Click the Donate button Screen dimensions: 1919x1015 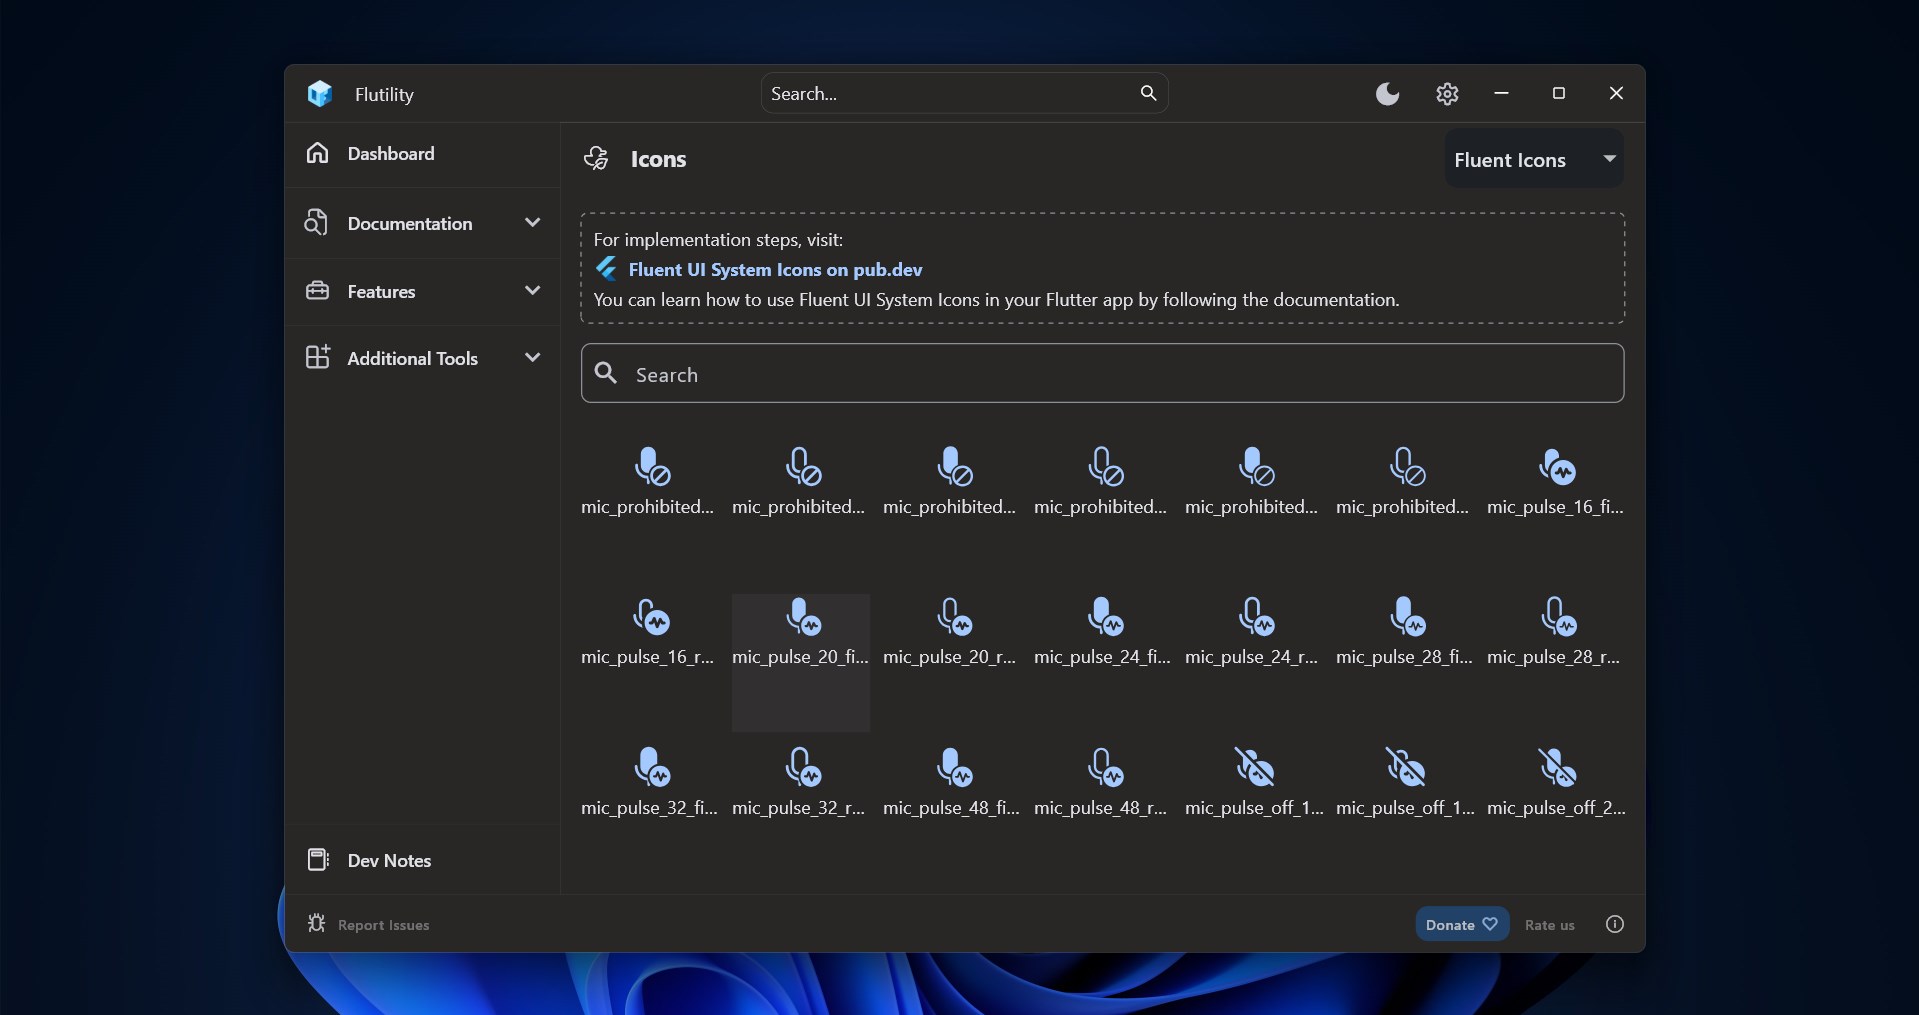1462,924
